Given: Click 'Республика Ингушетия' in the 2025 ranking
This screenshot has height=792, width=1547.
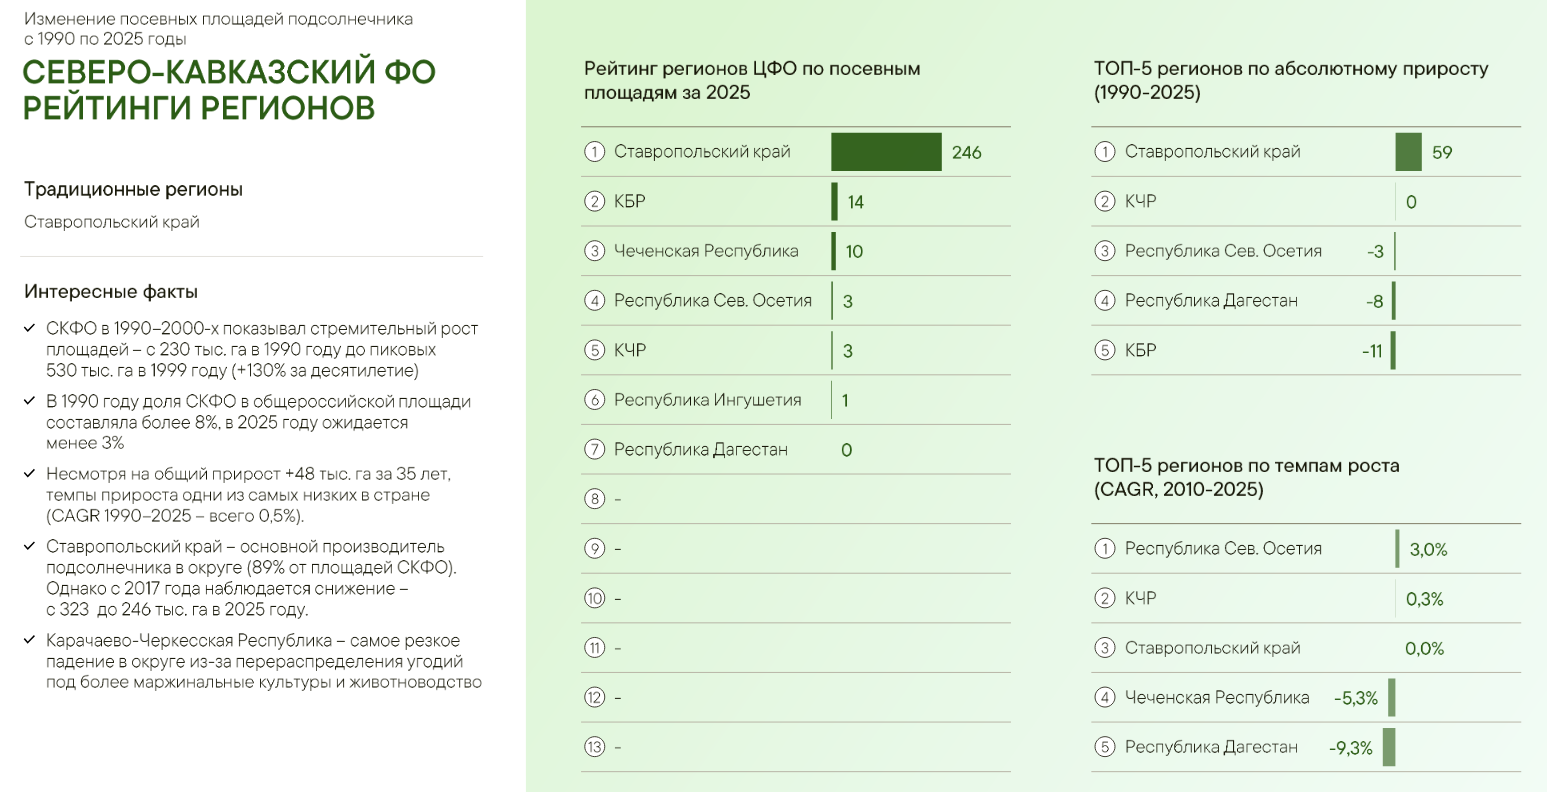Looking at the screenshot, I should click(708, 400).
